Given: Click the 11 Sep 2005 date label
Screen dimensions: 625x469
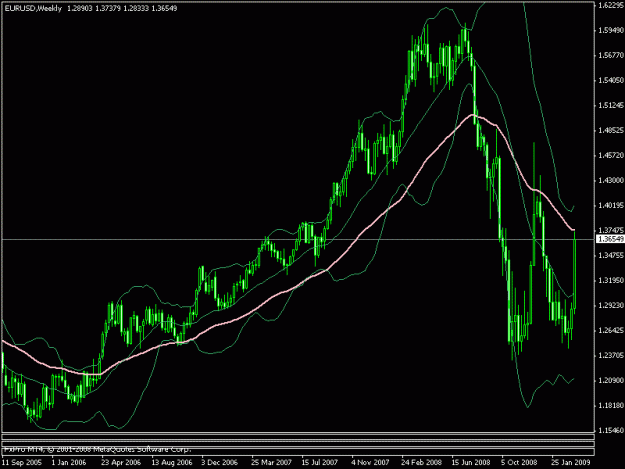Looking at the screenshot, I should tap(22, 463).
